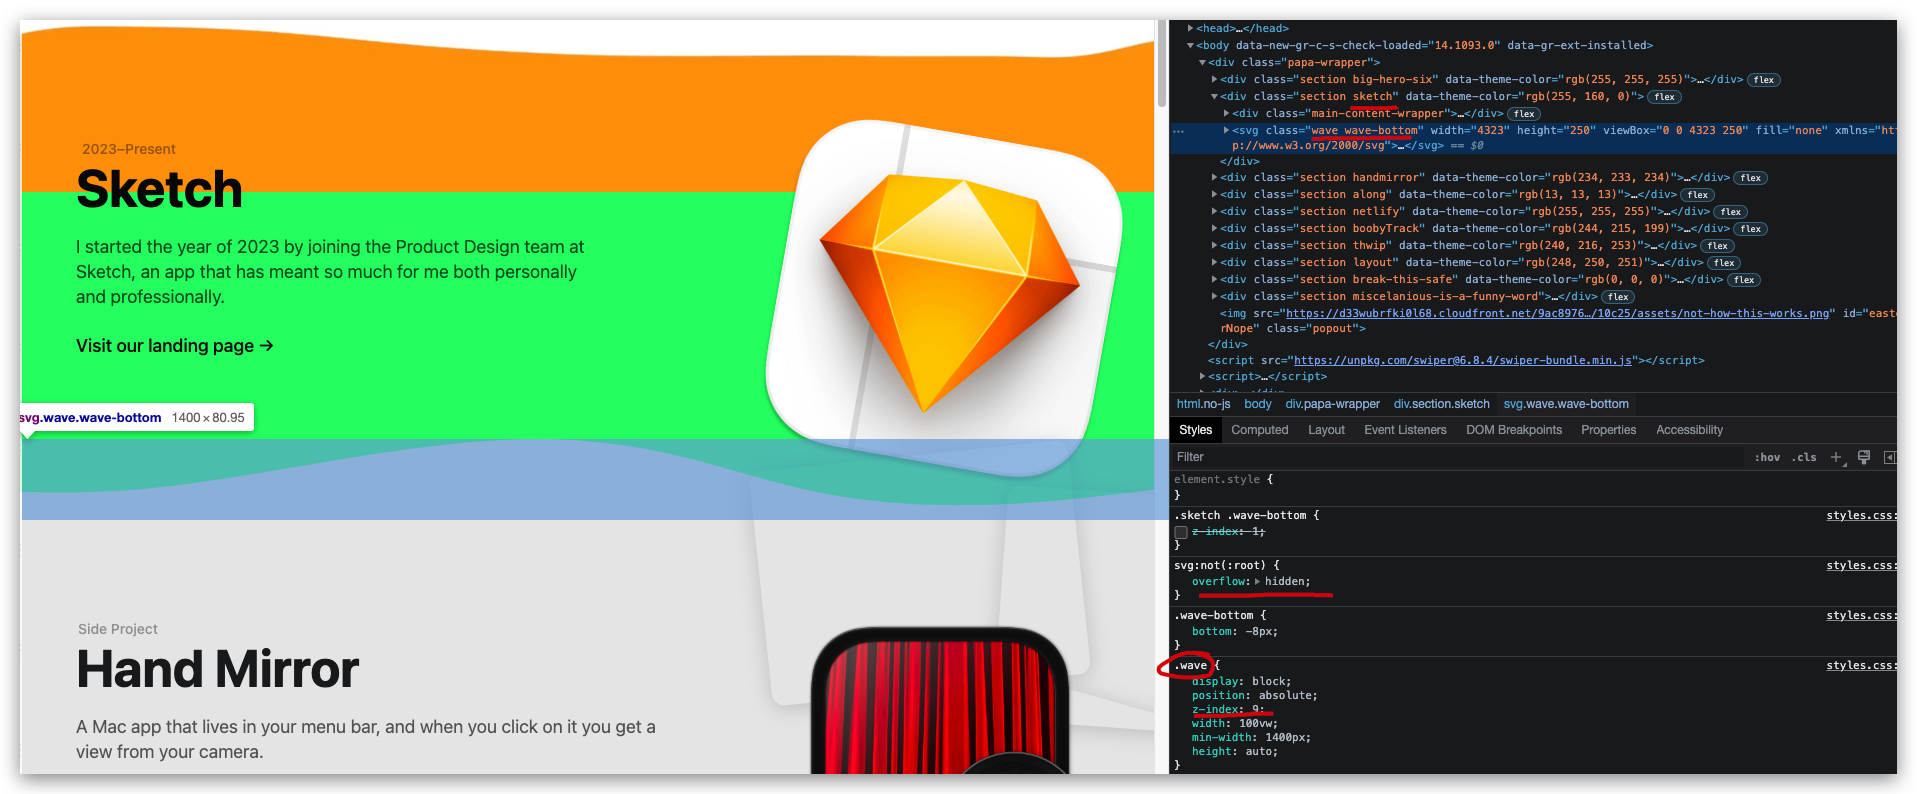Image resolution: width=1917 pixels, height=794 pixels.
Task: Click the 'width: 100vw' declaration
Action: click(1234, 724)
